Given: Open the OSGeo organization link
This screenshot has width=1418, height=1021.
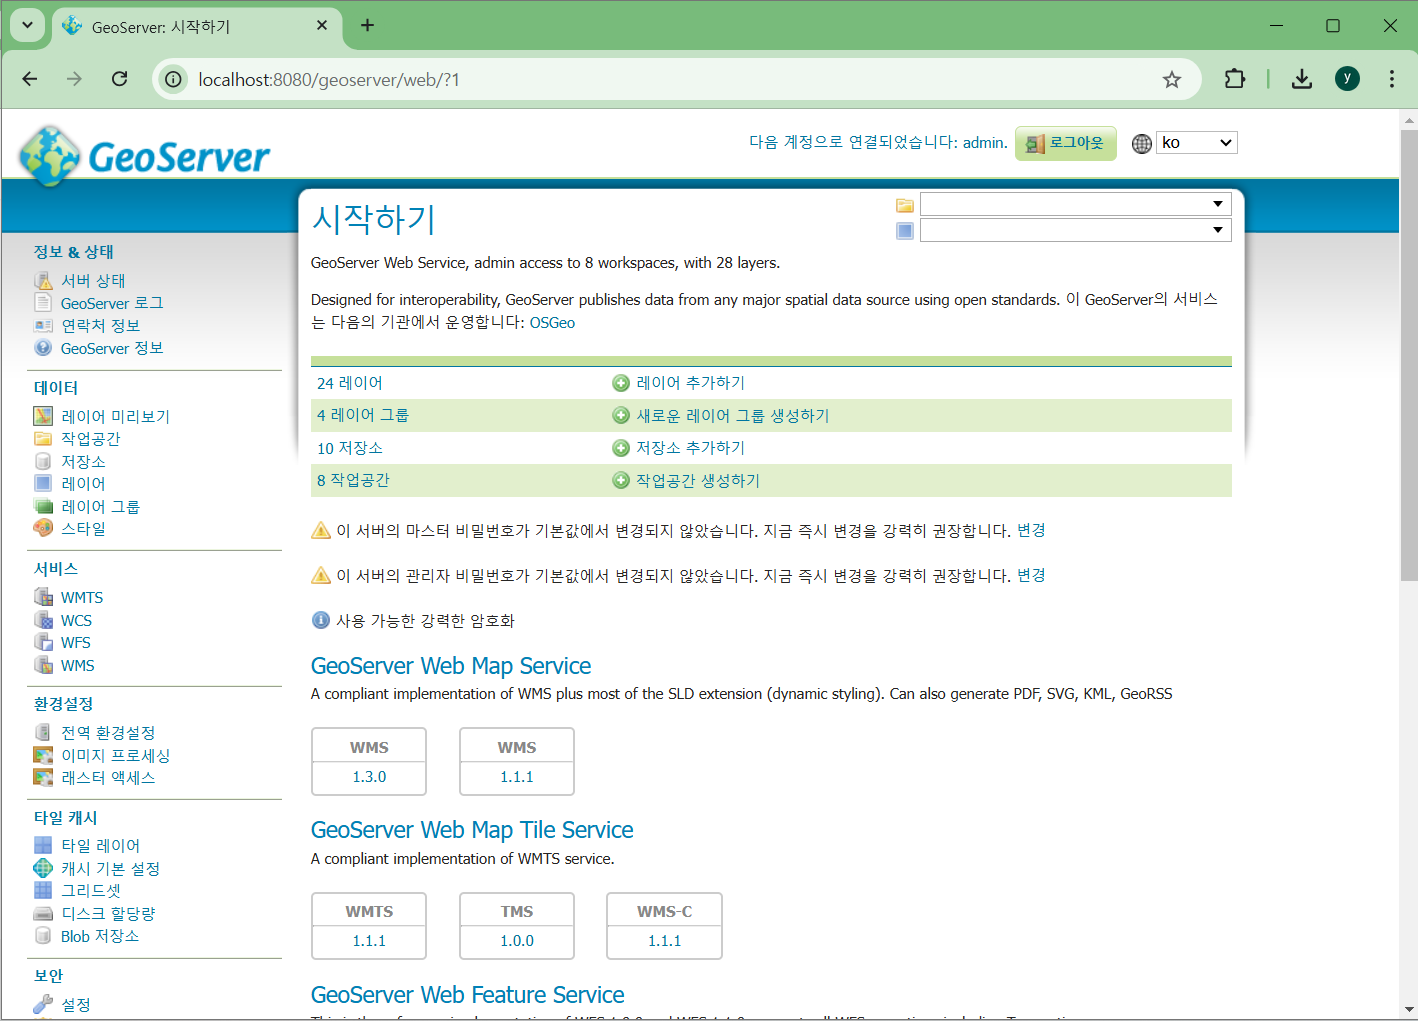Looking at the screenshot, I should (552, 323).
